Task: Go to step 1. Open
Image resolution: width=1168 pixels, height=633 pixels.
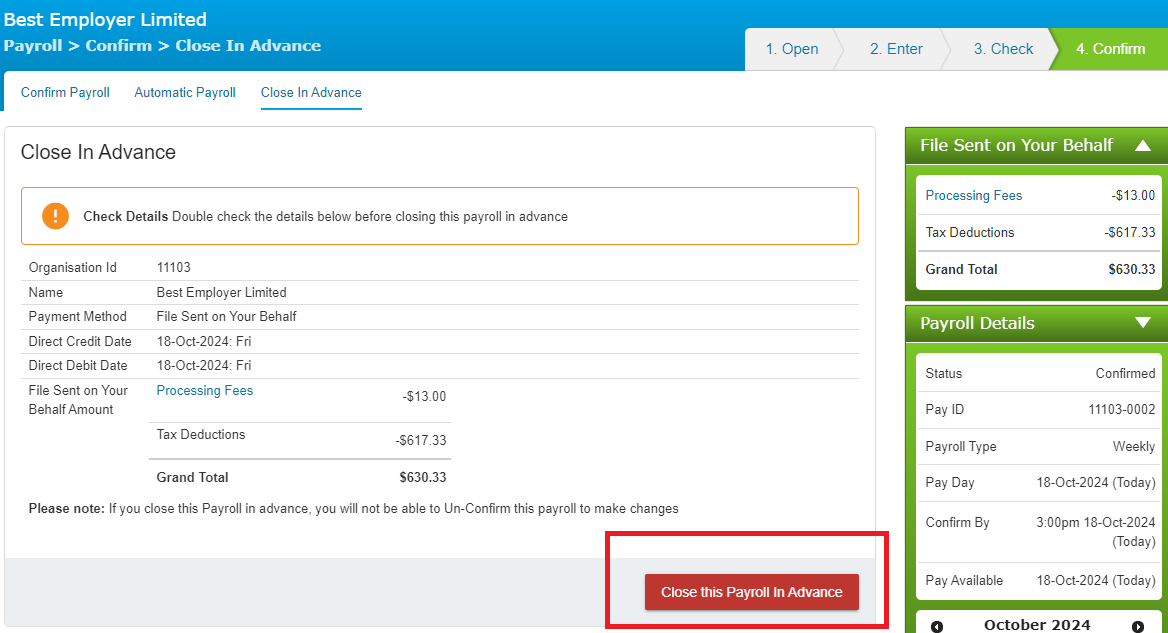Action: (792, 49)
